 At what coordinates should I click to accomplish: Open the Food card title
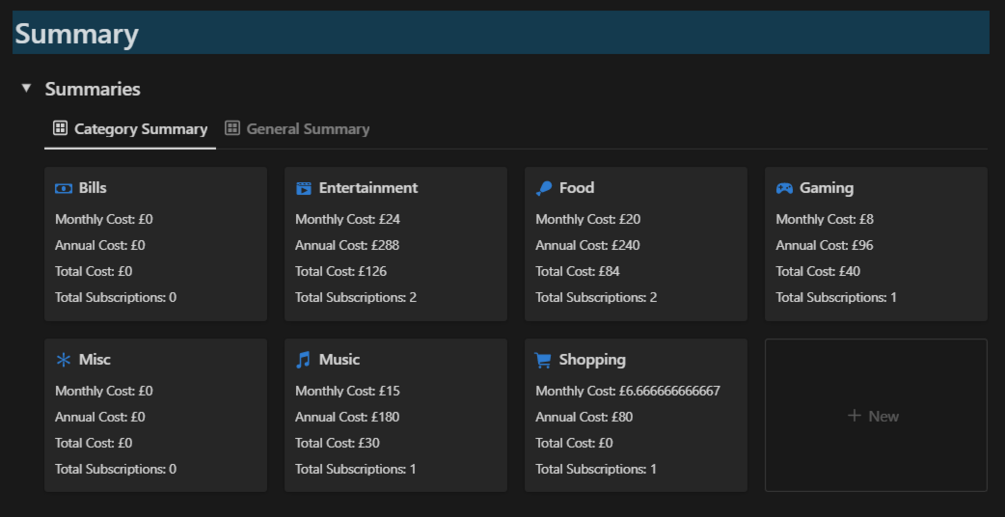coord(577,188)
